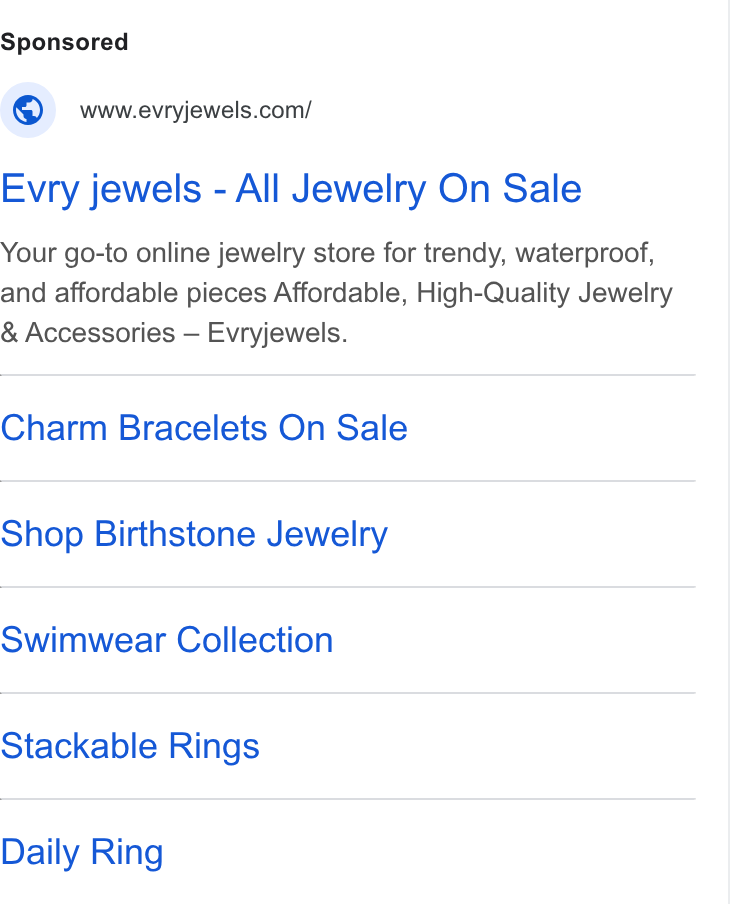730x904 pixels.
Task: Click the High-Quality Jewelry text in the description
Action: (544, 293)
